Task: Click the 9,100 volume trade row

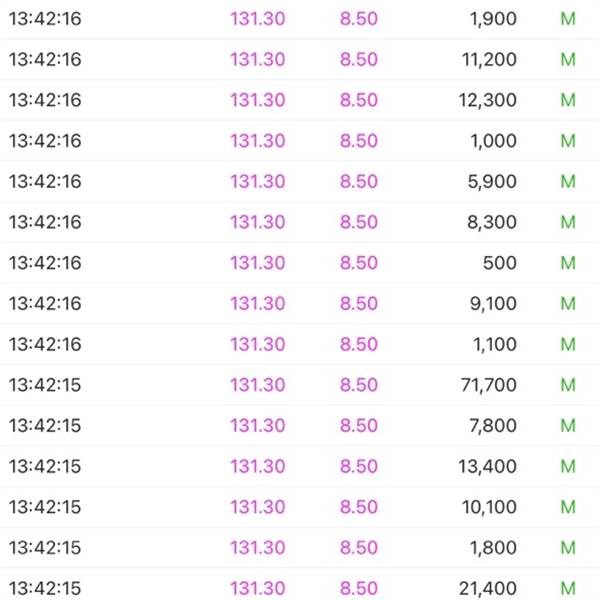Action: coord(493,303)
